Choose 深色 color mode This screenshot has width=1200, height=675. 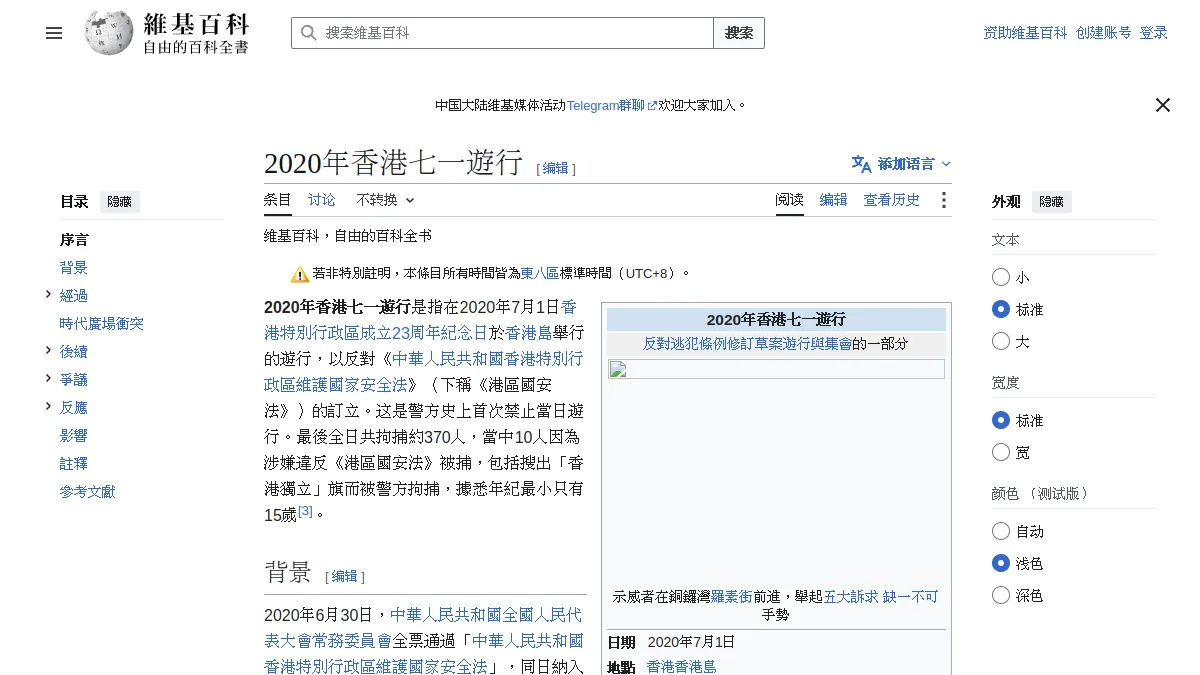[1001, 595]
